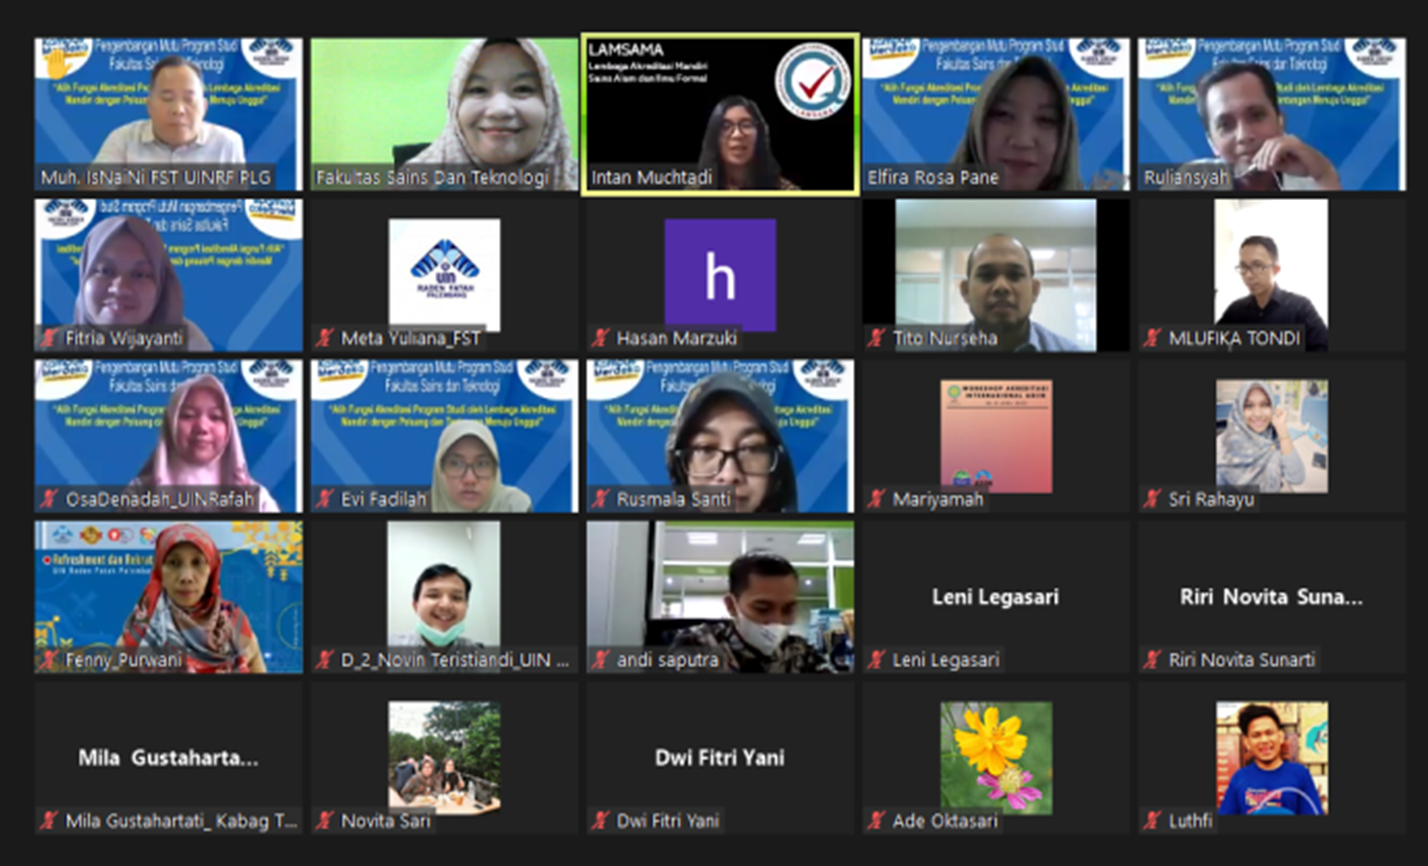Select OsaDenadah_UINRafah's video feed
Image resolution: width=1428 pixels, height=866 pixels.
click(x=168, y=436)
